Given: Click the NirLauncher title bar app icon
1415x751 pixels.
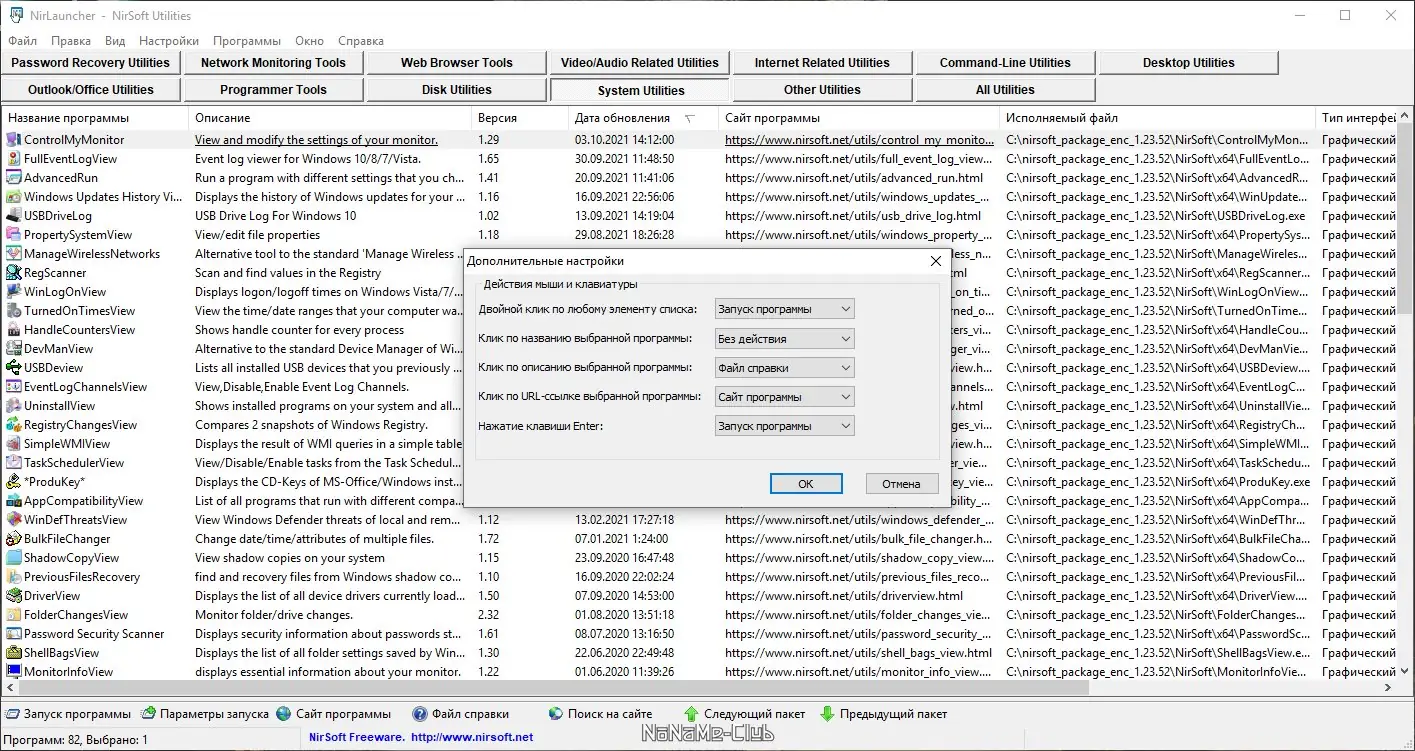Looking at the screenshot, I should pyautogui.click(x=16, y=15).
